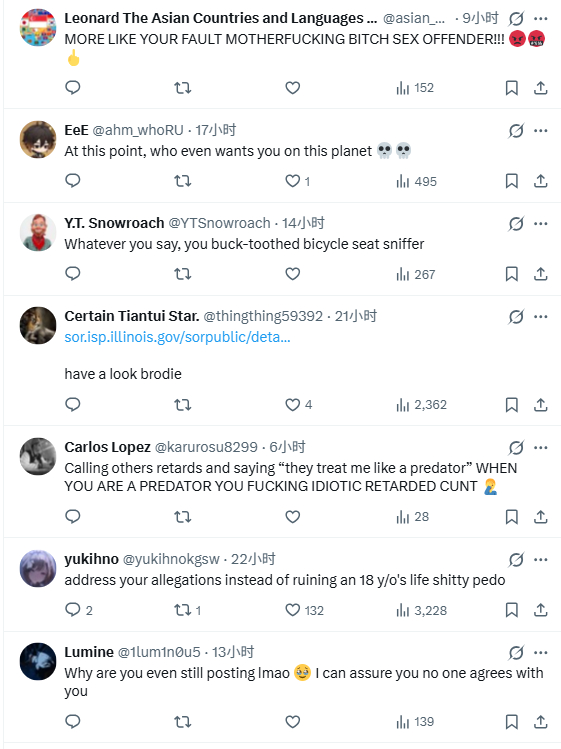Share Certain Tiantui Star's tweet
The width and height of the screenshot is (561, 749).
(540, 405)
